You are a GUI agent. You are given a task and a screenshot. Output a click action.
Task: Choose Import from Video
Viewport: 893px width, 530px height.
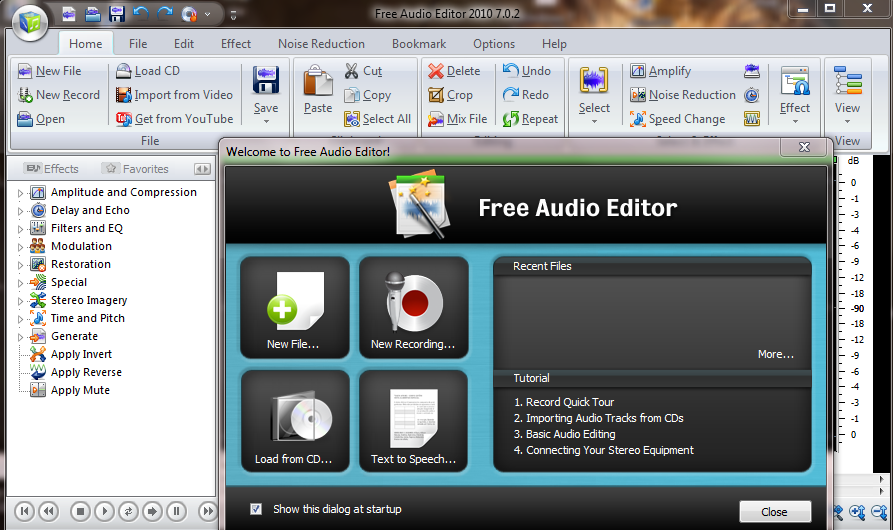coord(174,95)
